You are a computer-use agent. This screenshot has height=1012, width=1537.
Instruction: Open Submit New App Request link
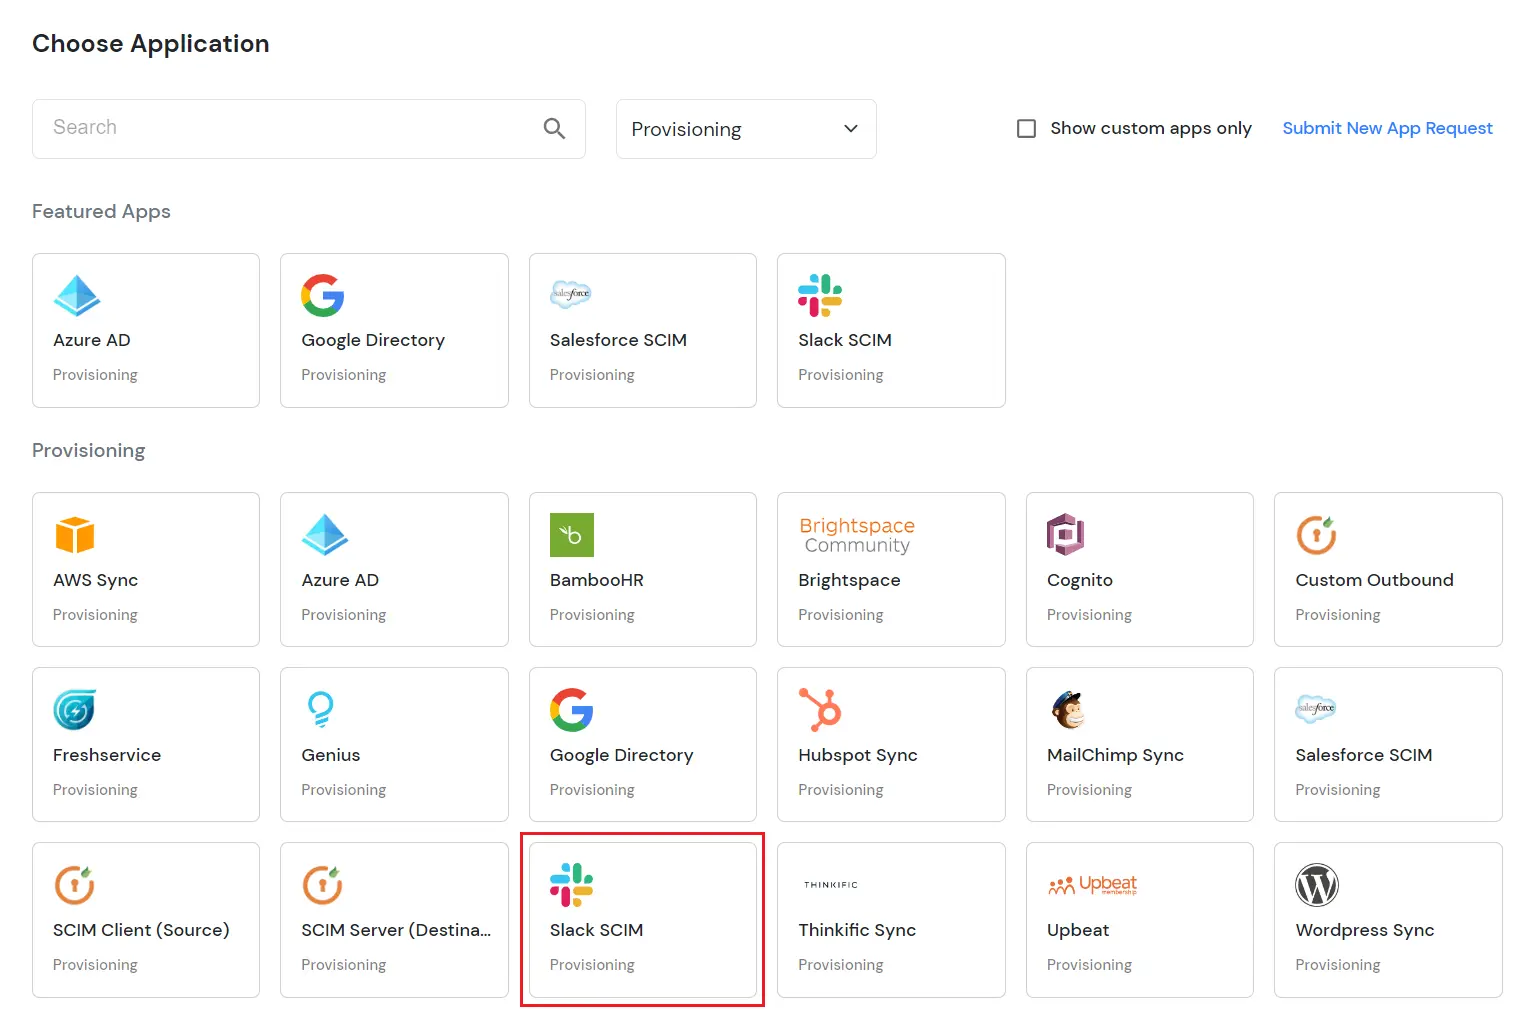tap(1387, 128)
